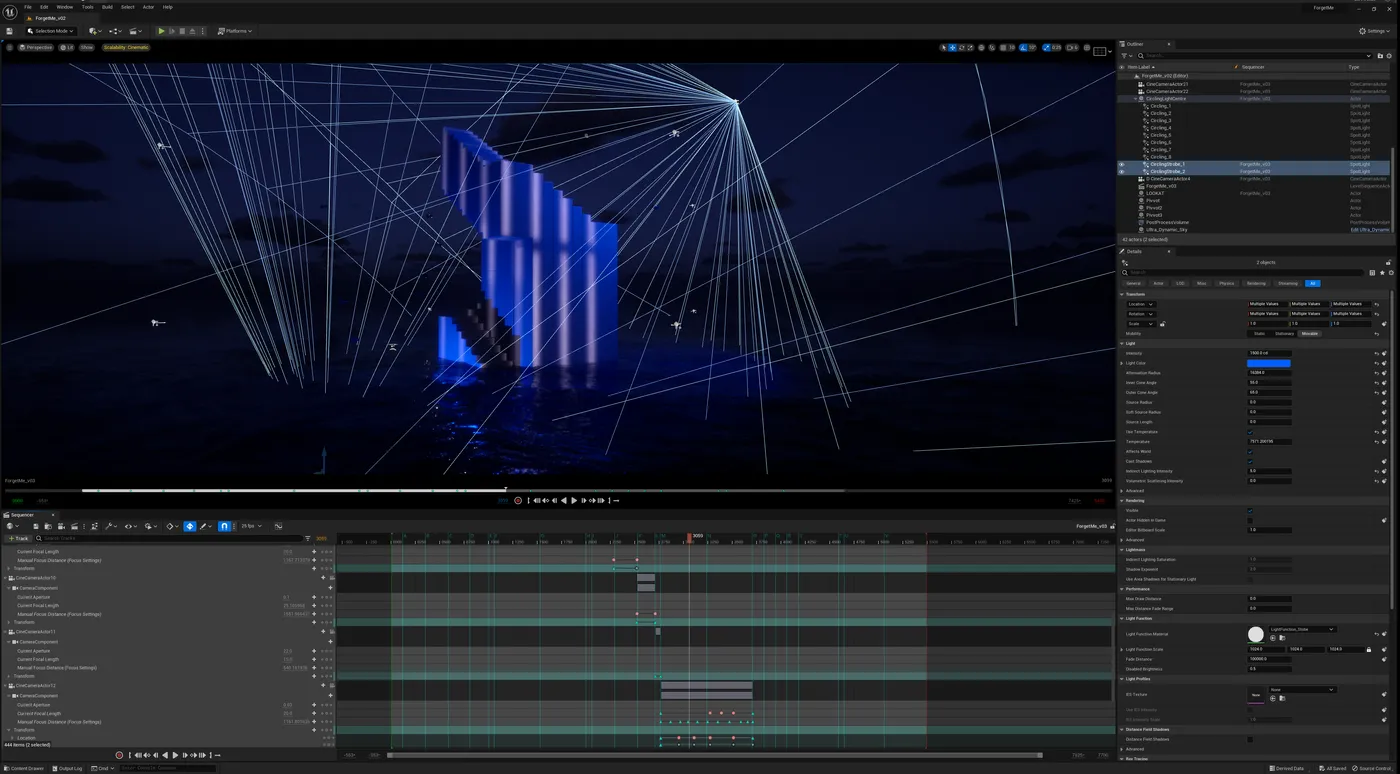Enable the Affects World checkbox
This screenshot has height=774, width=1400.
tap(1249, 451)
